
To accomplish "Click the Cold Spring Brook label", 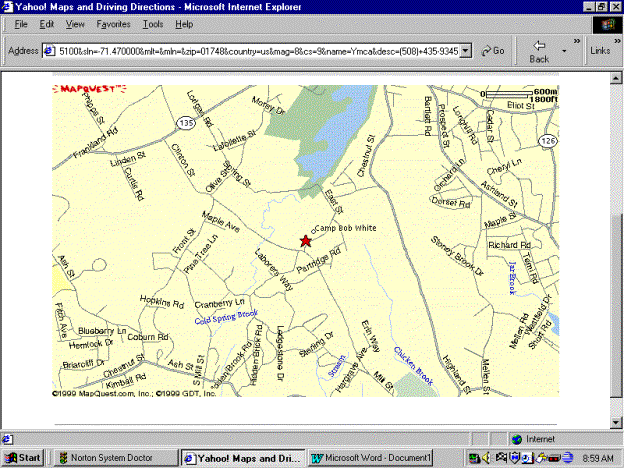I will 226,317.
